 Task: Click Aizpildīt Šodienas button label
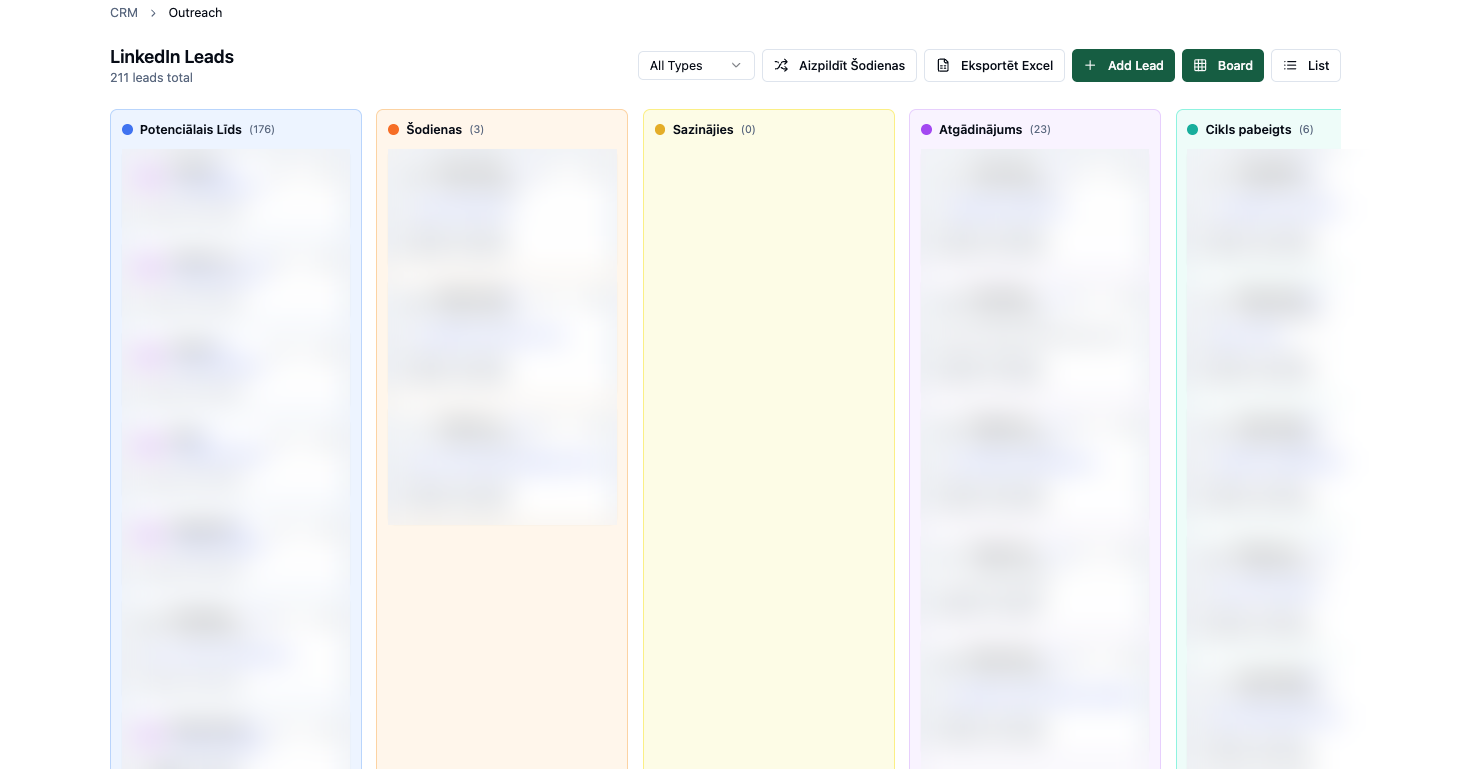point(852,65)
